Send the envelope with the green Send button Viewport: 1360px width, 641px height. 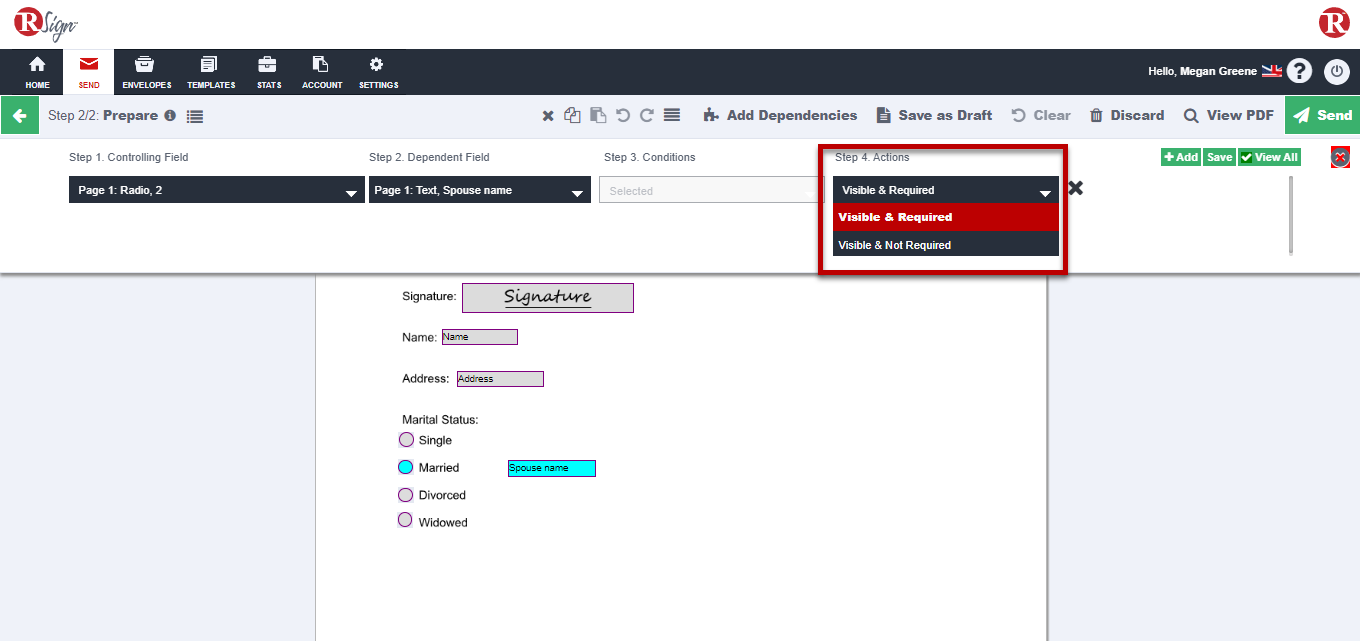pyautogui.click(x=1322, y=115)
